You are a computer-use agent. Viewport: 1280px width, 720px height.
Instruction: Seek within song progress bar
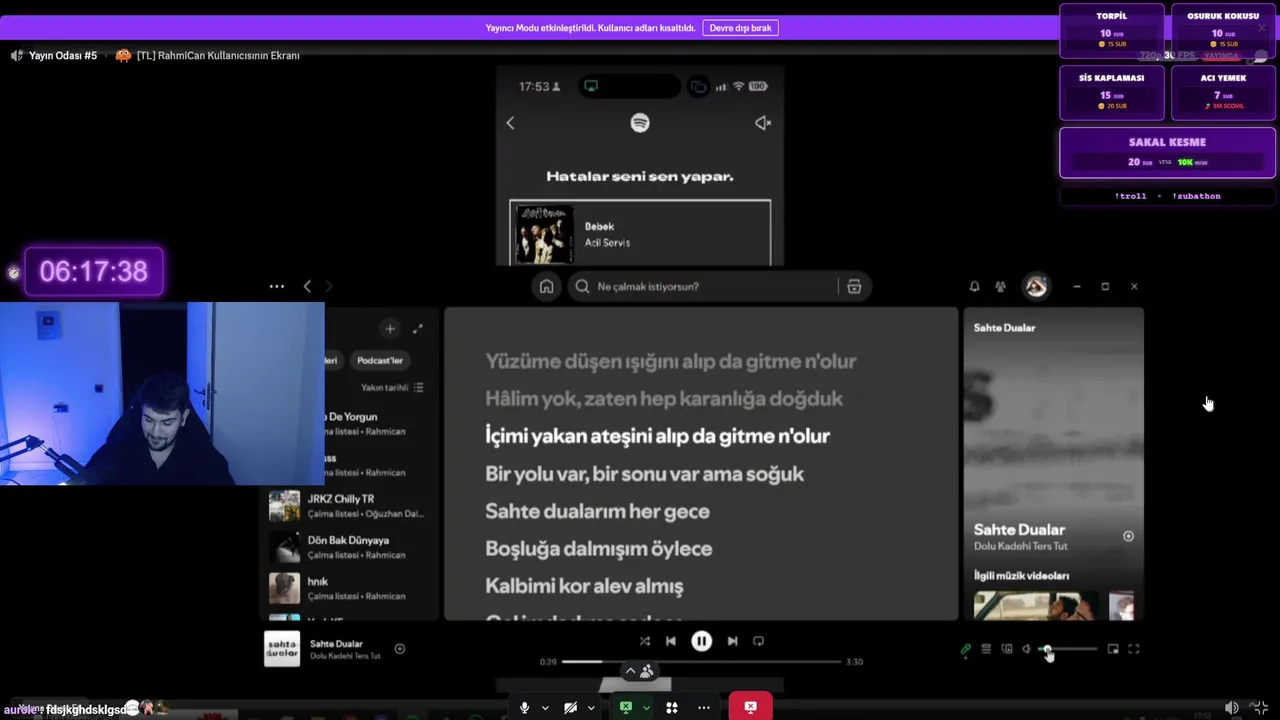pos(701,662)
